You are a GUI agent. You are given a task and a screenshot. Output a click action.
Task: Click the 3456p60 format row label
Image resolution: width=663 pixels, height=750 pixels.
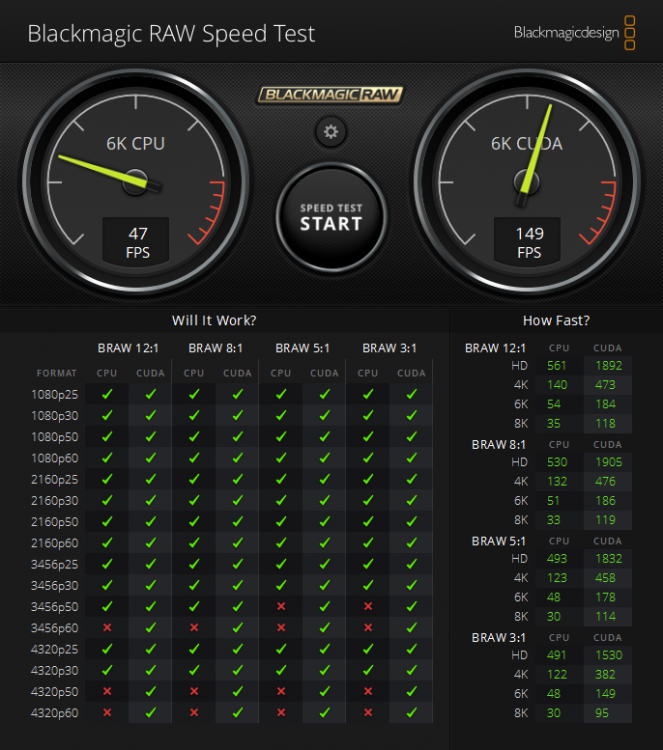55,628
